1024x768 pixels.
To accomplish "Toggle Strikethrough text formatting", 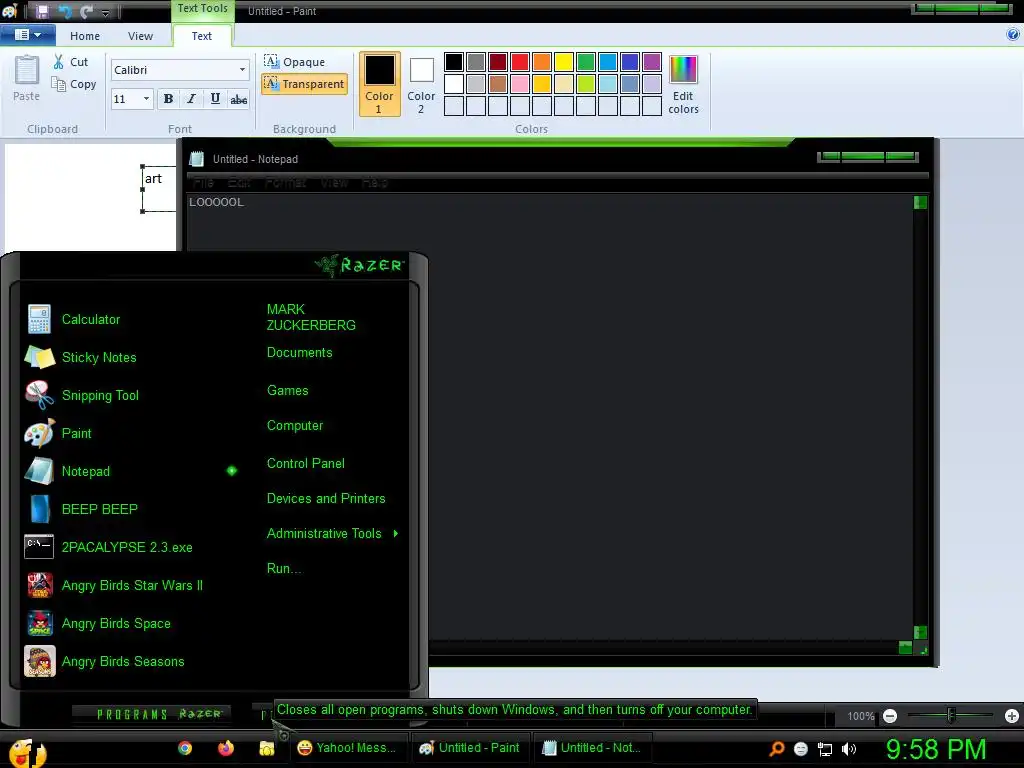I will (x=238, y=99).
